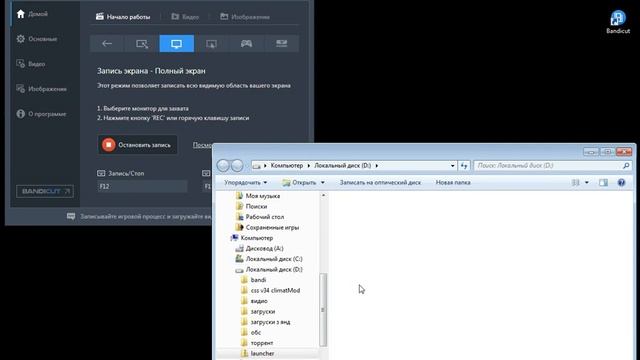Select game recording mode gamepad icon
The height and width of the screenshot is (360, 640).
click(246, 44)
